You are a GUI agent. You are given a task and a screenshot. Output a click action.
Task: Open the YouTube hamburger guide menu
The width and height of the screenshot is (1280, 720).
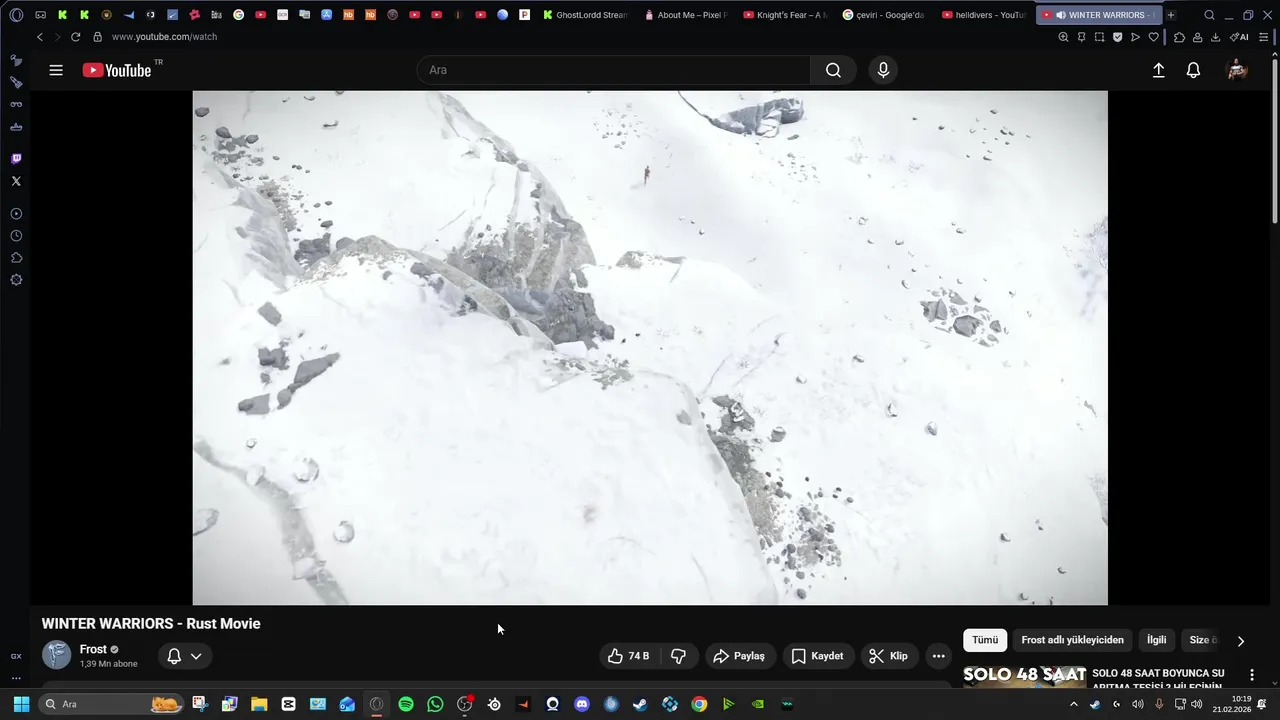(56, 70)
